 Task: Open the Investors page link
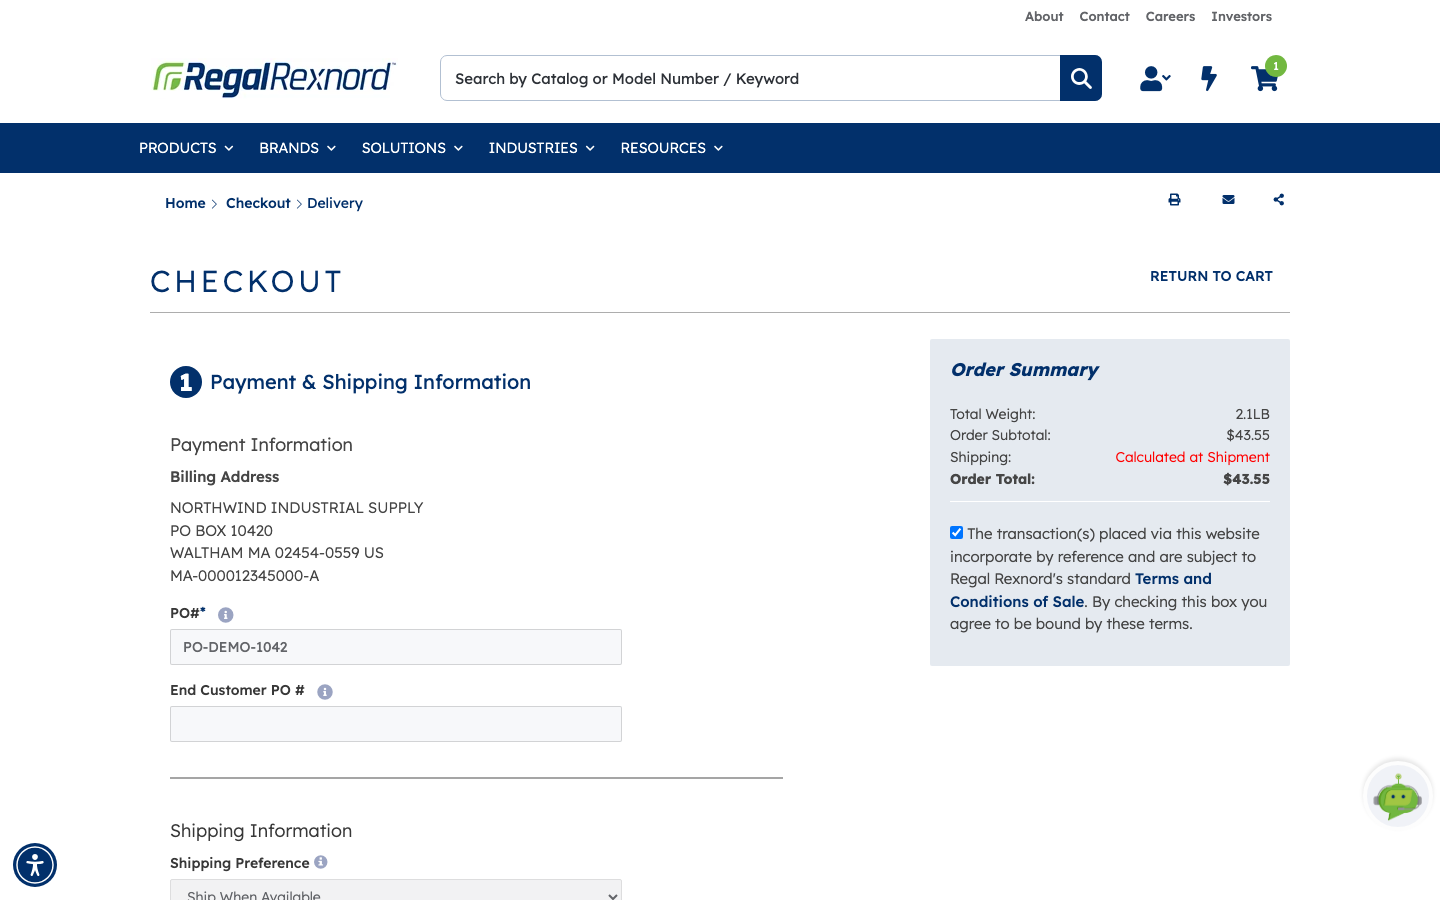click(1241, 17)
